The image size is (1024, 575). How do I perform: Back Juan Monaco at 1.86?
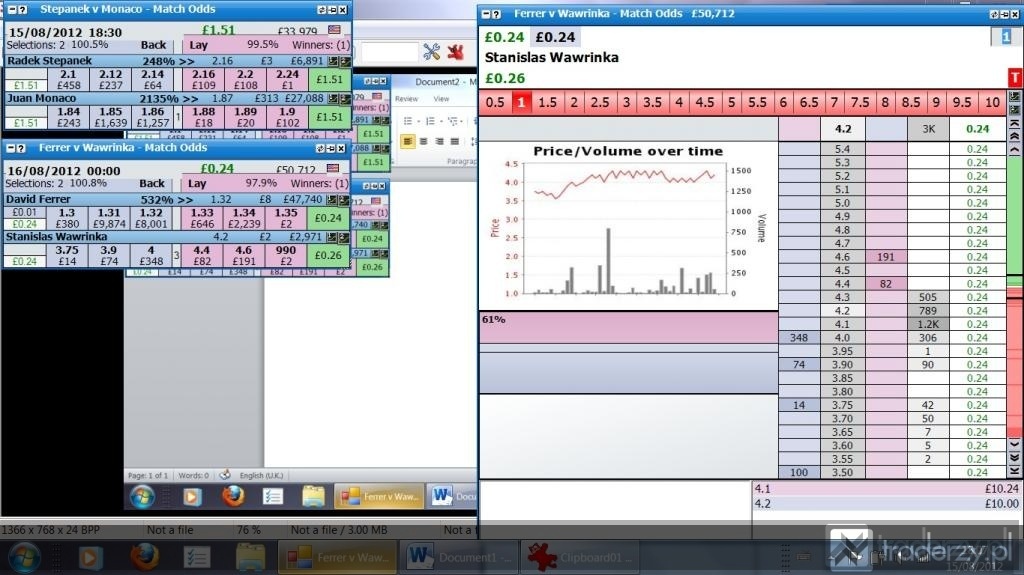[x=153, y=117]
